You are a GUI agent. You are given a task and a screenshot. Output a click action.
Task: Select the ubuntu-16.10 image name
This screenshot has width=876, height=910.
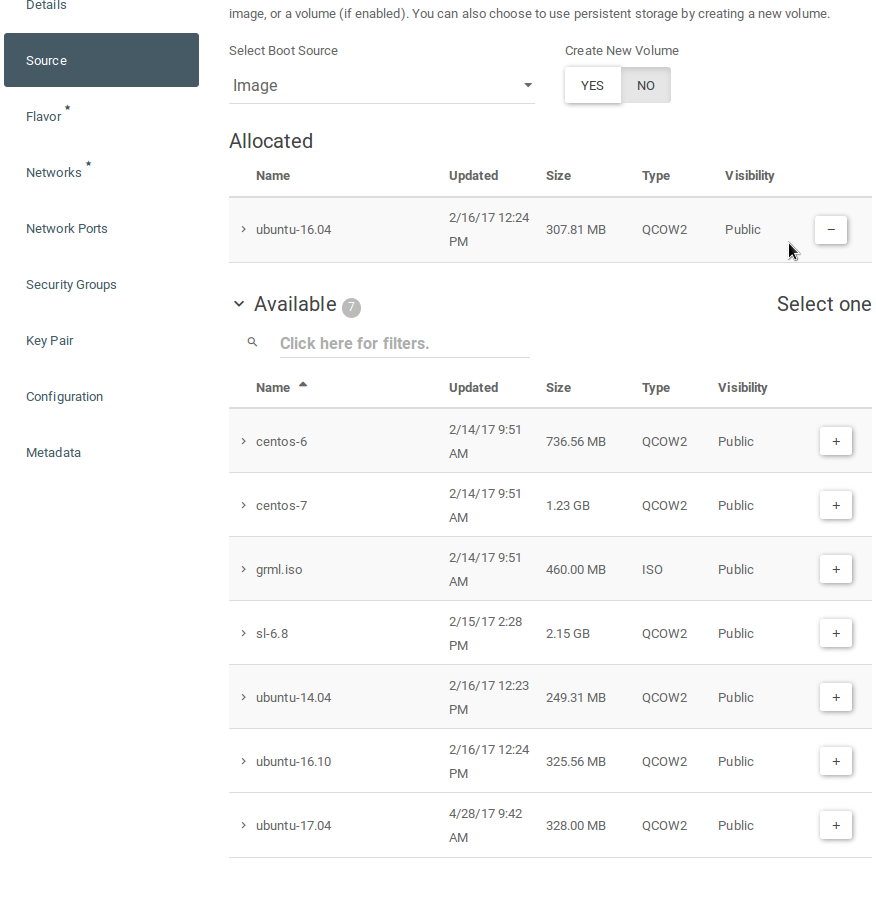click(294, 761)
